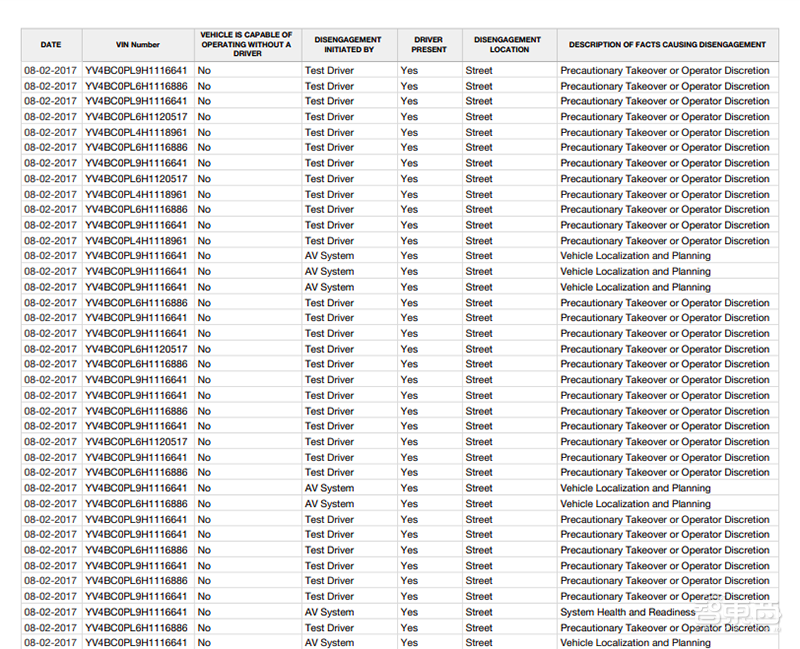Select the System Health and Readiness cell

[x=627, y=612]
